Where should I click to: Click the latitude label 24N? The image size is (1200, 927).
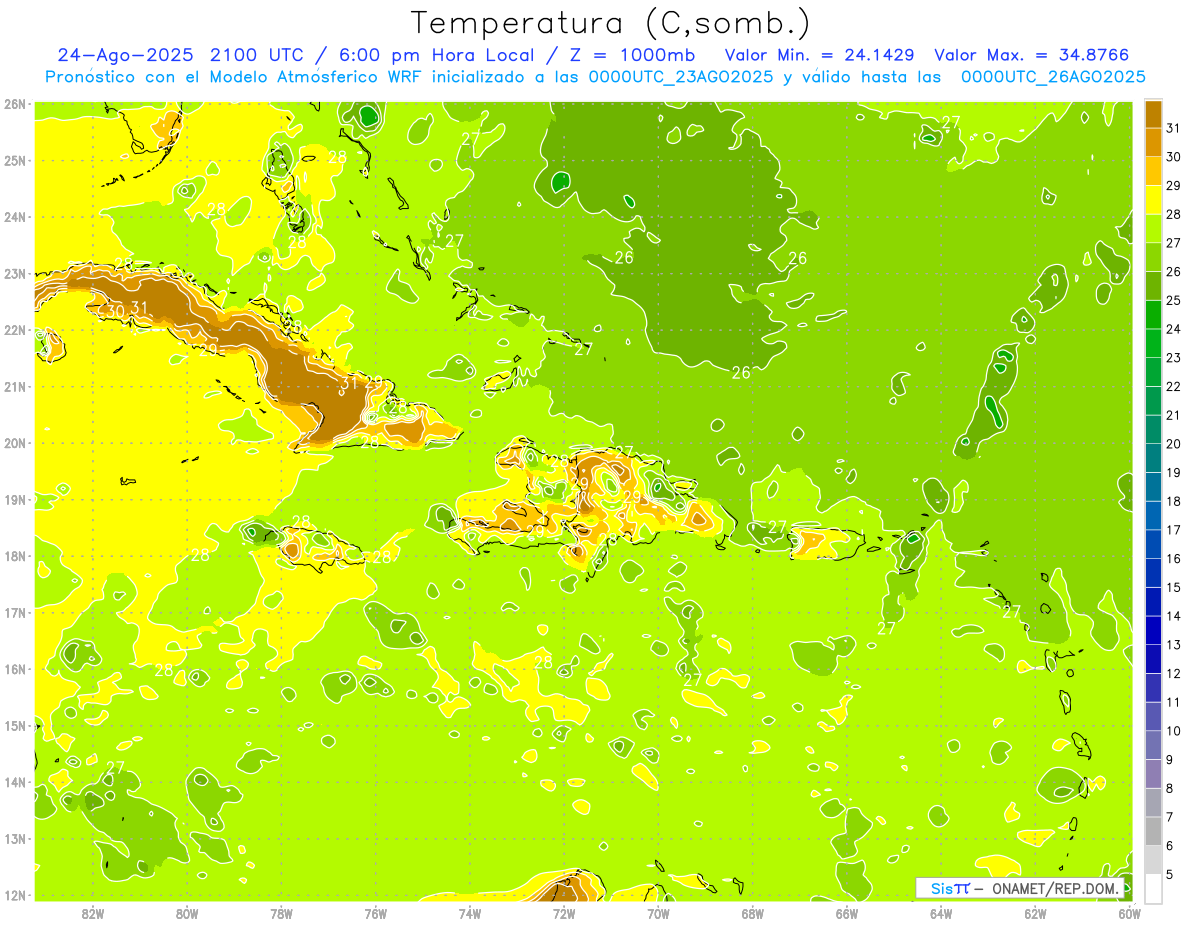[15, 217]
